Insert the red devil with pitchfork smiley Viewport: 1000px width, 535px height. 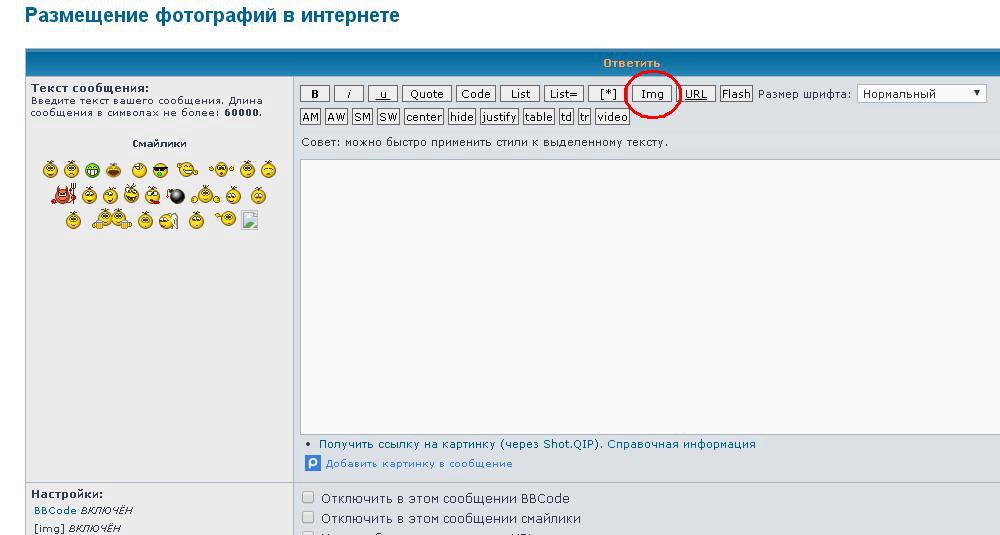tap(64, 194)
